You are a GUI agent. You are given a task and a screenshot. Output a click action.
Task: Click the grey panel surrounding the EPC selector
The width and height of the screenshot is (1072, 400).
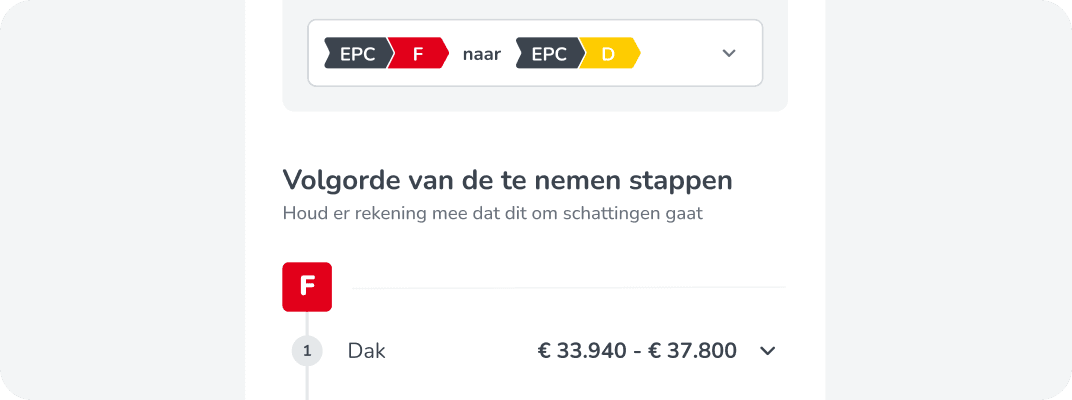(x=535, y=98)
